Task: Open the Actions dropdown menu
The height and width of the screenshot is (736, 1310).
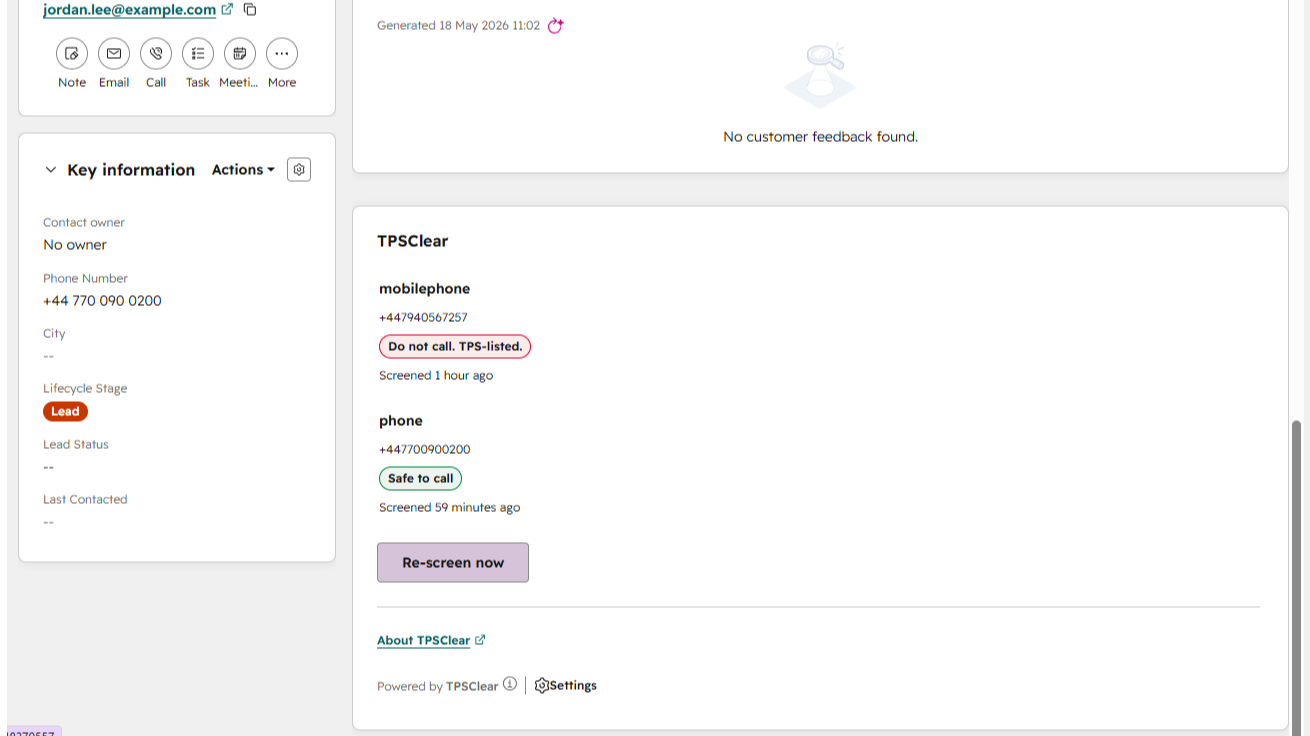Action: click(243, 170)
